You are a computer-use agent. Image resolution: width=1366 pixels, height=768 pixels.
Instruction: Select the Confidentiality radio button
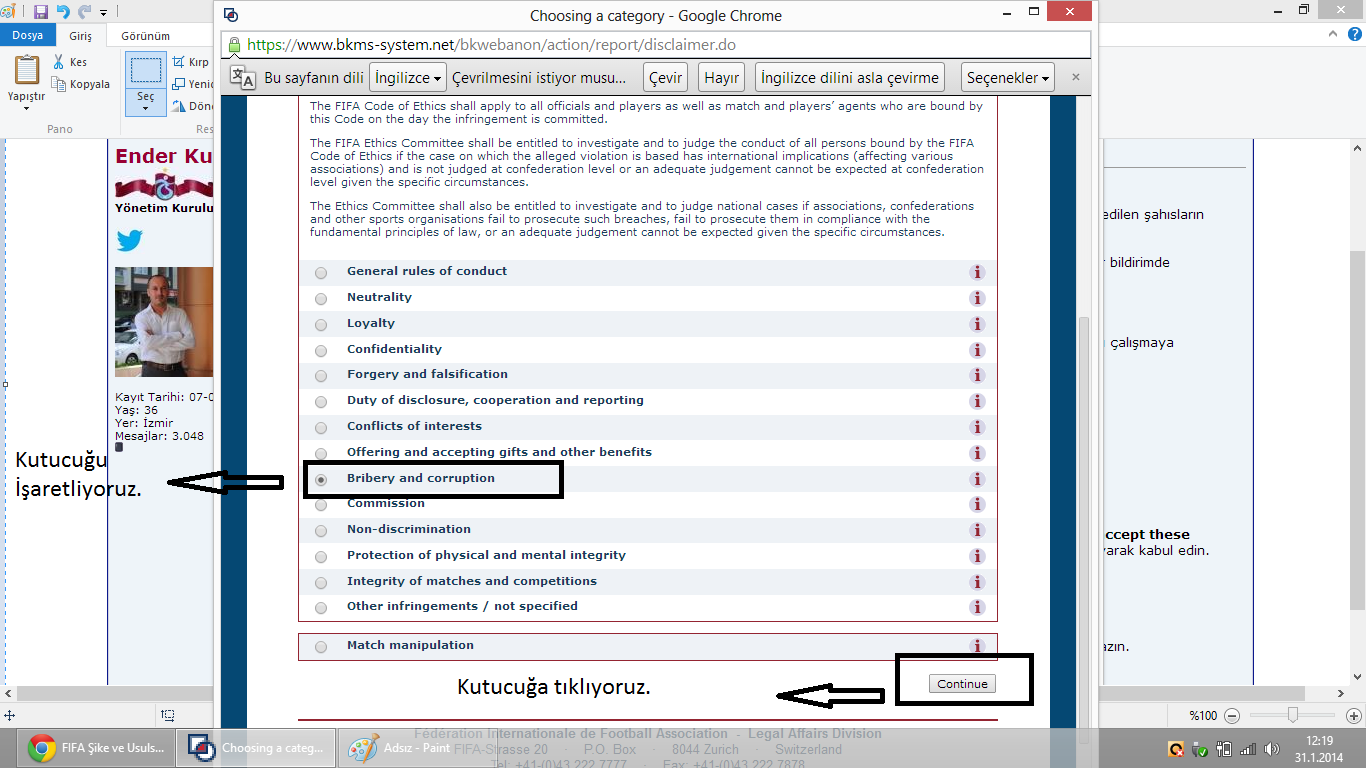(x=321, y=351)
